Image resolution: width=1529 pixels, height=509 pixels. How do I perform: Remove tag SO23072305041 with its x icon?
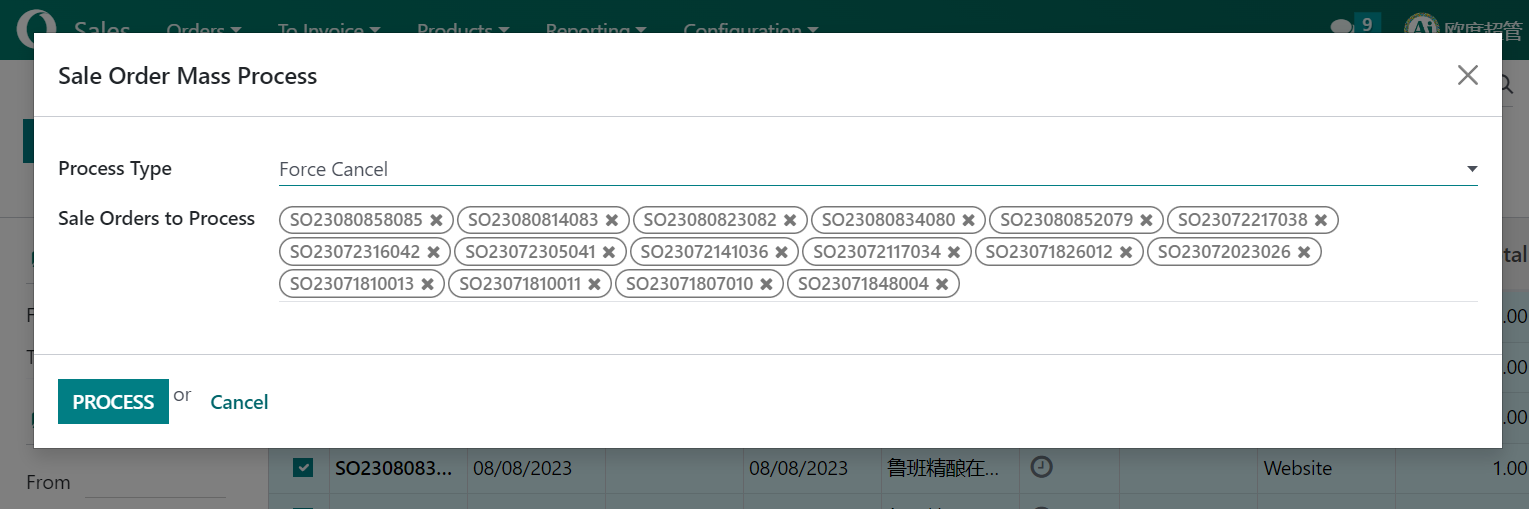609,252
